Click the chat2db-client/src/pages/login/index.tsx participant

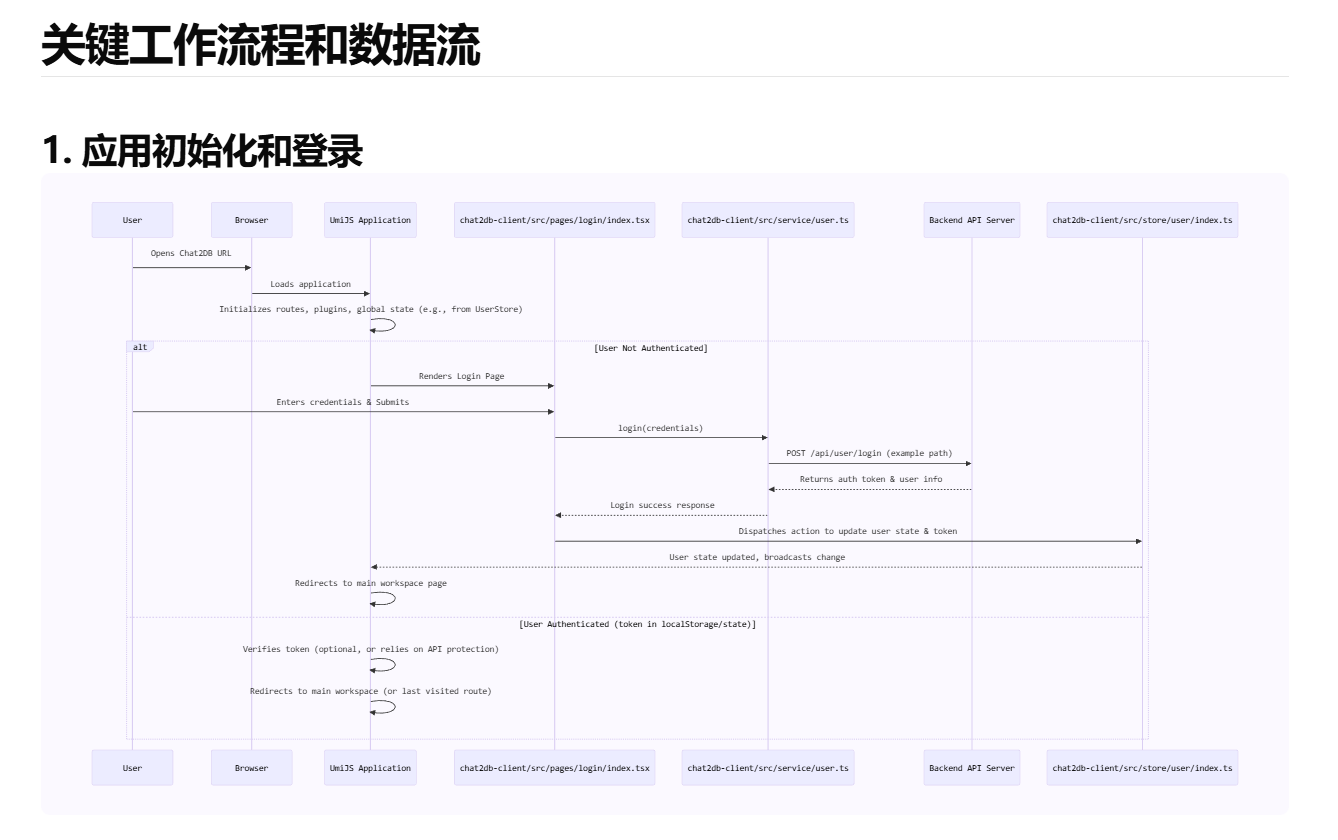pos(555,219)
